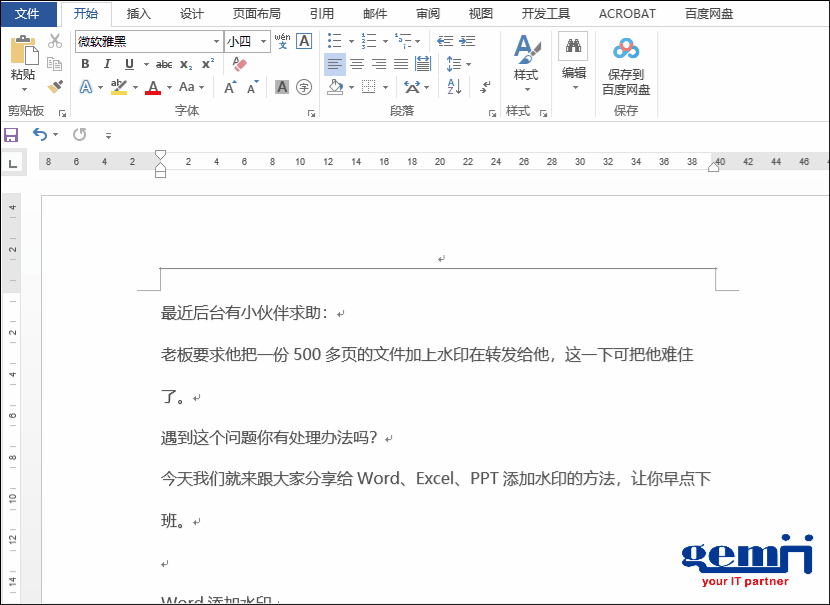
Task: Expand the font color dropdown arrow
Action: pos(167,87)
